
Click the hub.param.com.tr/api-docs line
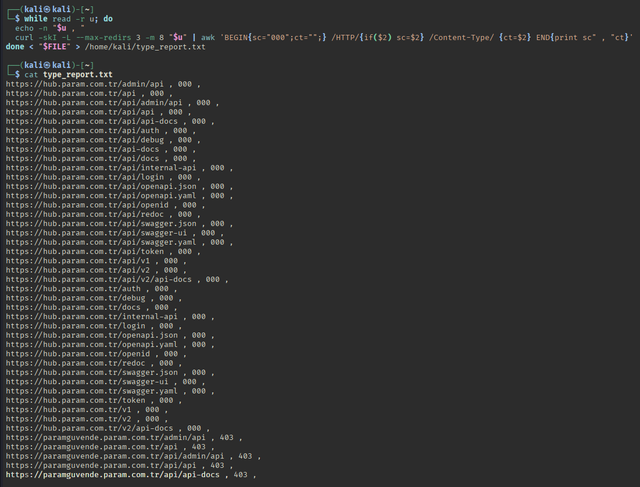[x=100, y=149]
